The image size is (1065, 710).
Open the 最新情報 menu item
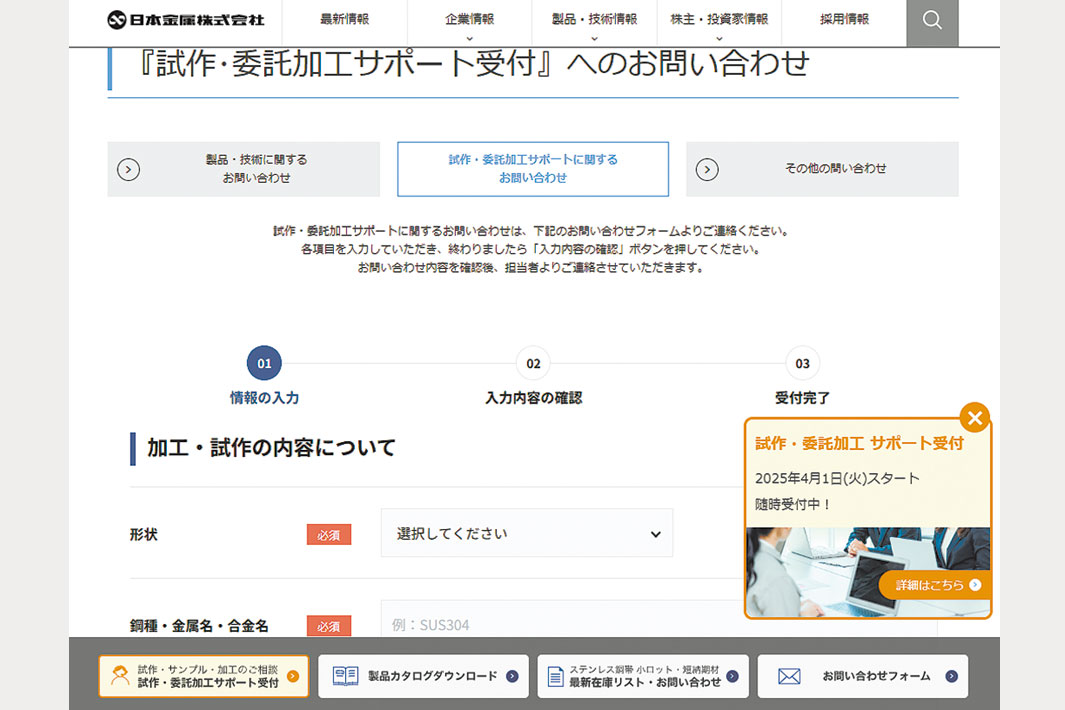pyautogui.click(x=344, y=20)
